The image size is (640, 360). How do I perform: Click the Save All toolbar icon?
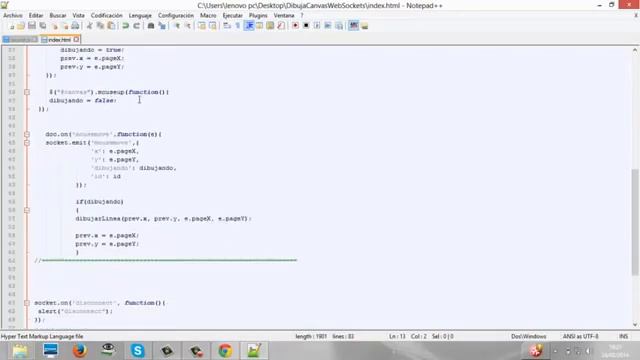[x=42, y=26]
